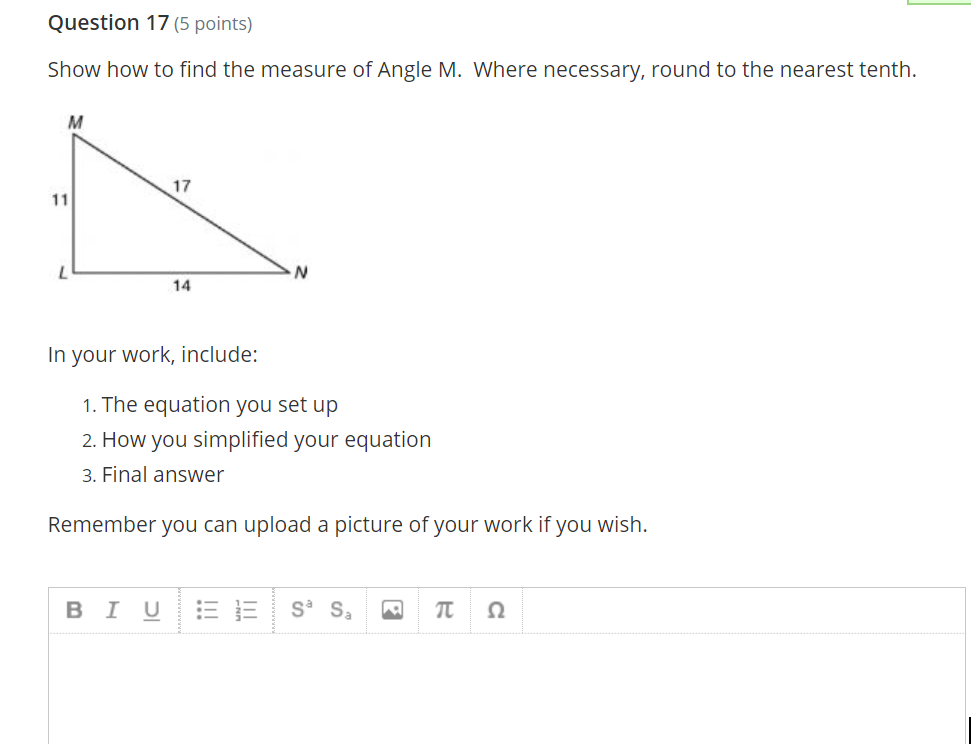Open the insert image tool
The width and height of the screenshot is (971, 744).
[x=393, y=610]
